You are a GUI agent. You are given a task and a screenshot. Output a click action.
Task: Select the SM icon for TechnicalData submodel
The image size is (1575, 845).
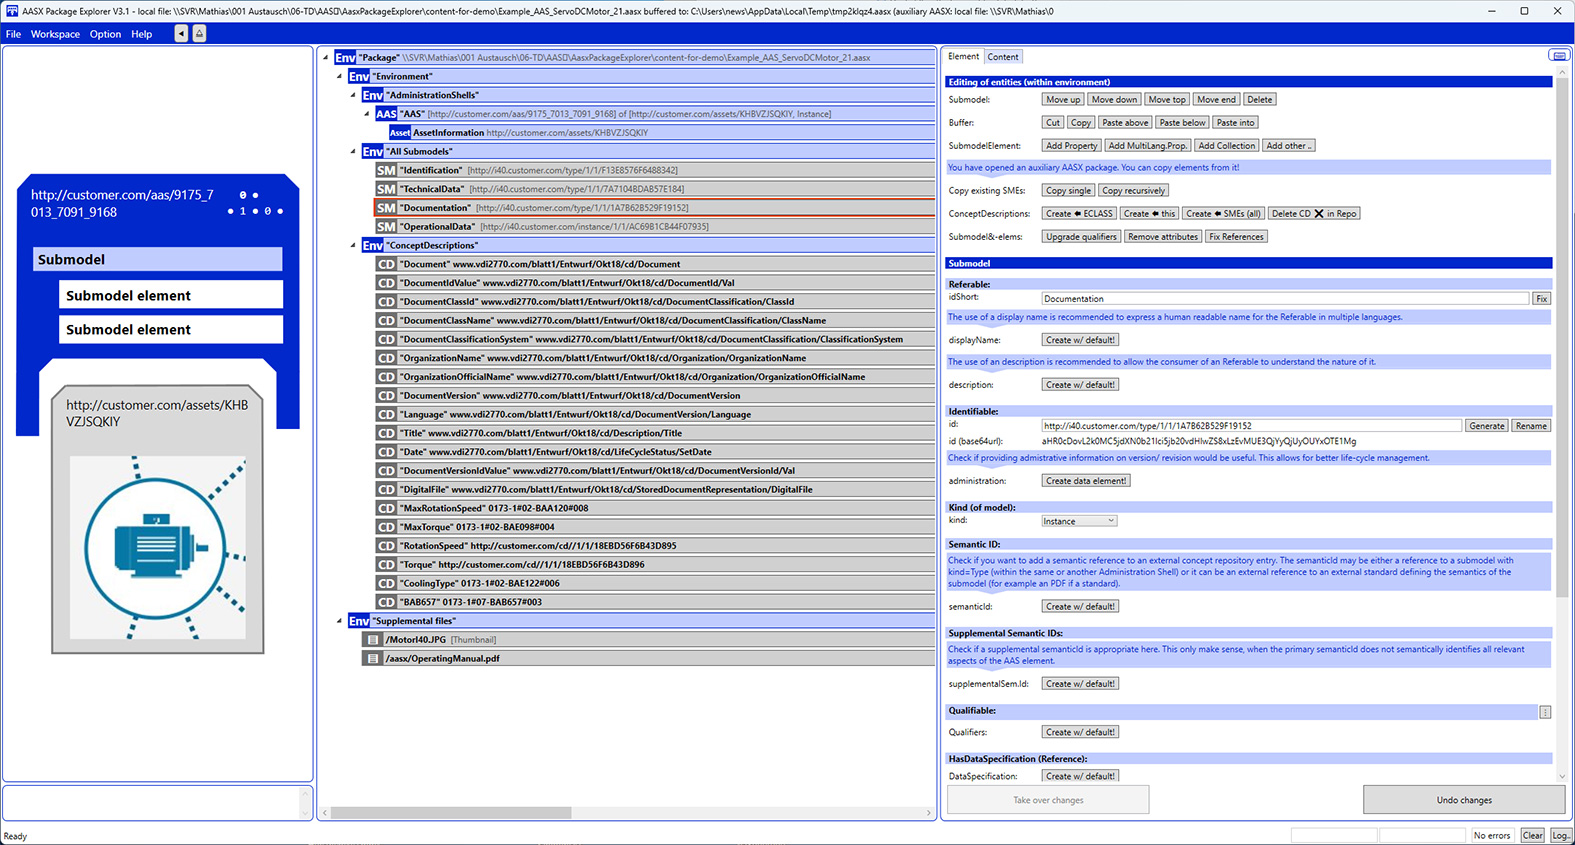click(x=386, y=189)
